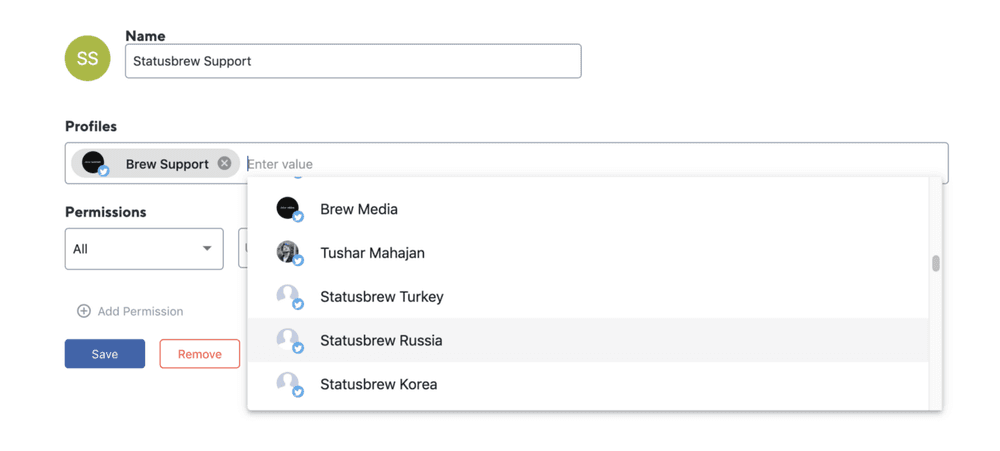Viewport: 1000px width, 451px height.
Task: Click the profile list scrollbar thumb
Action: click(936, 264)
